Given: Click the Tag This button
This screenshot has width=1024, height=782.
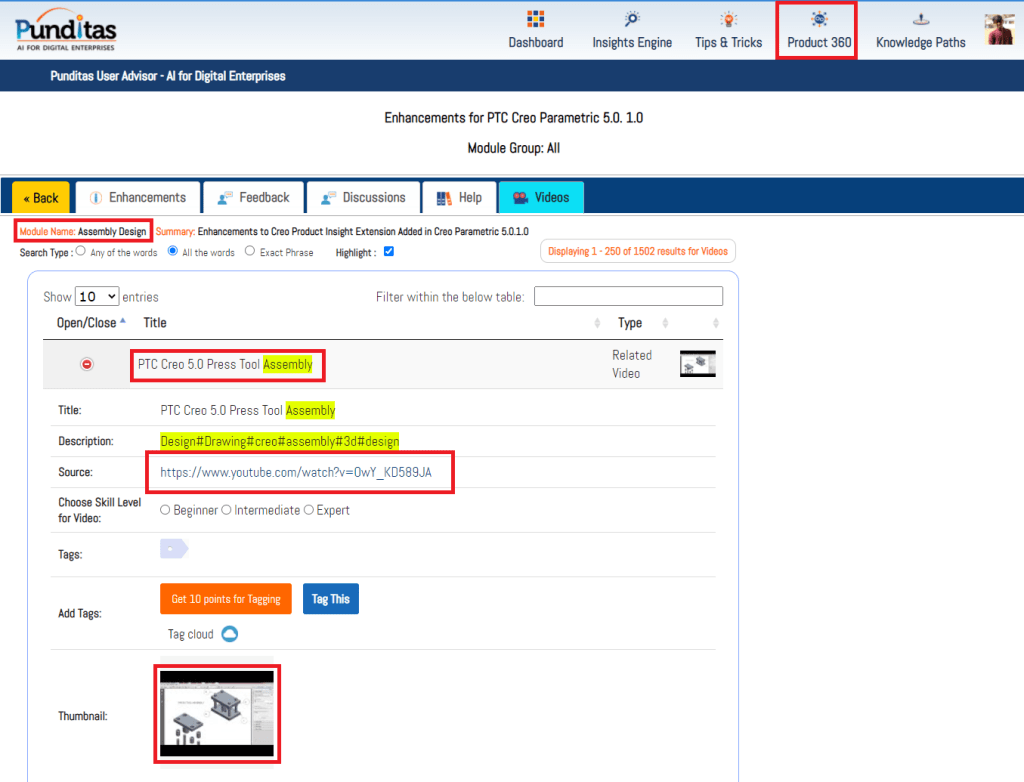Looking at the screenshot, I should point(331,599).
